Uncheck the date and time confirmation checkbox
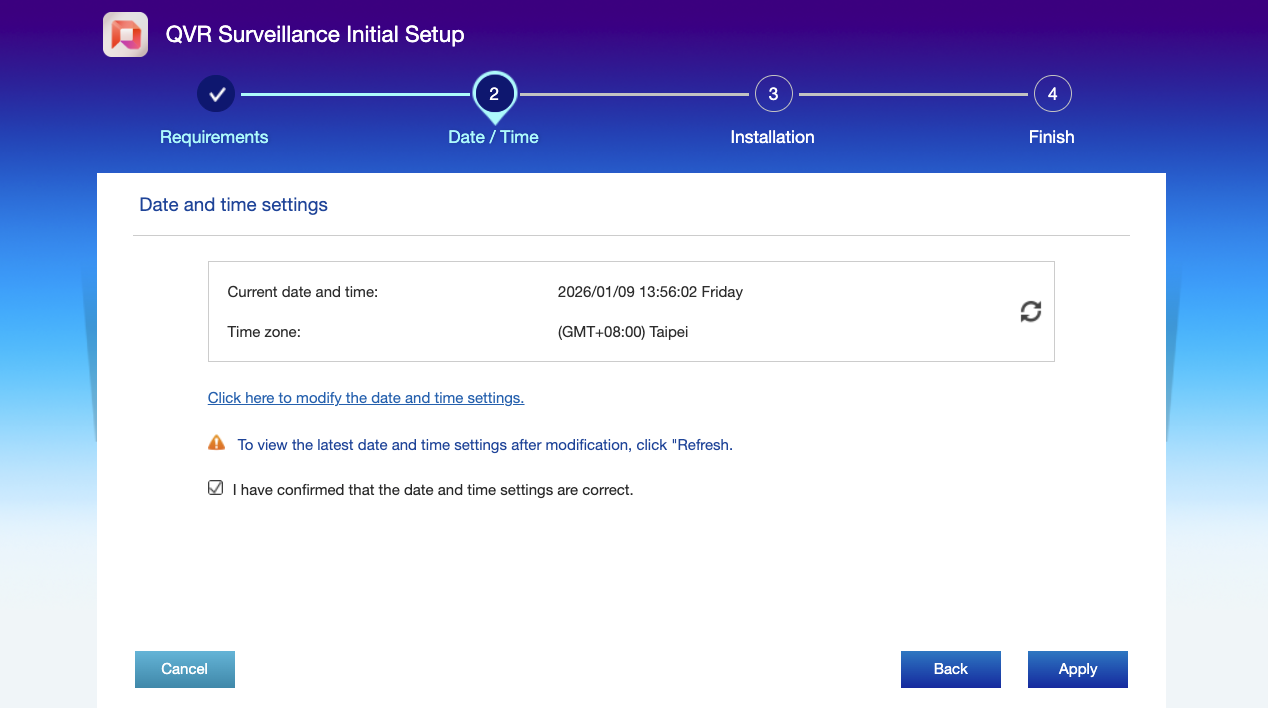Image resolution: width=1268 pixels, height=708 pixels. 215,489
